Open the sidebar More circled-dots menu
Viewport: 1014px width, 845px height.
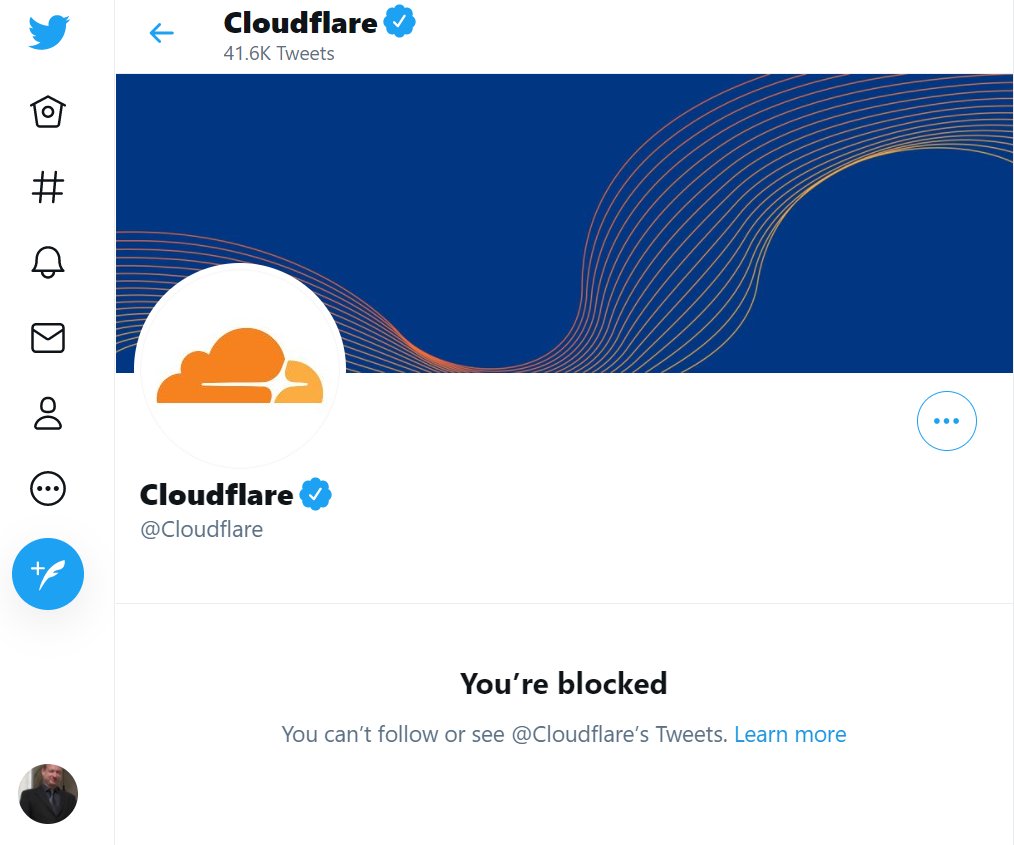coord(48,488)
